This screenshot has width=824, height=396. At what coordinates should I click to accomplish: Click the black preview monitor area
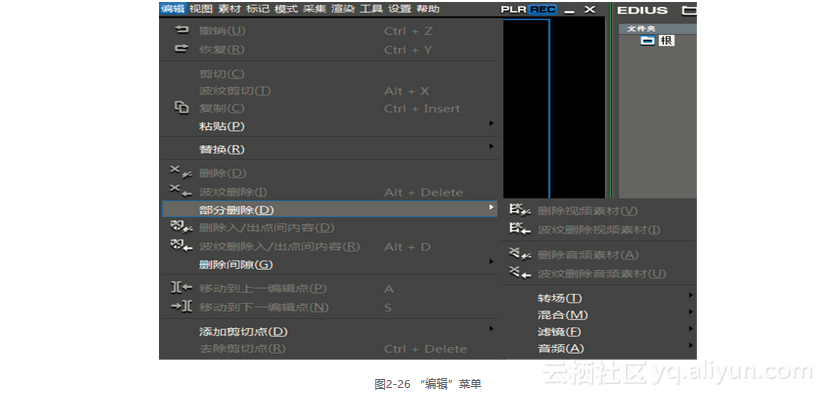(554, 108)
